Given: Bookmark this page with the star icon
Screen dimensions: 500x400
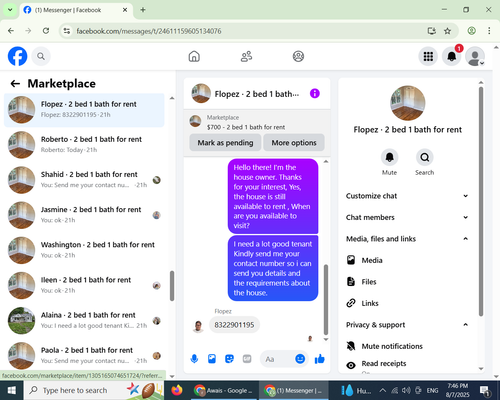Looking at the screenshot, I should click(447, 31).
